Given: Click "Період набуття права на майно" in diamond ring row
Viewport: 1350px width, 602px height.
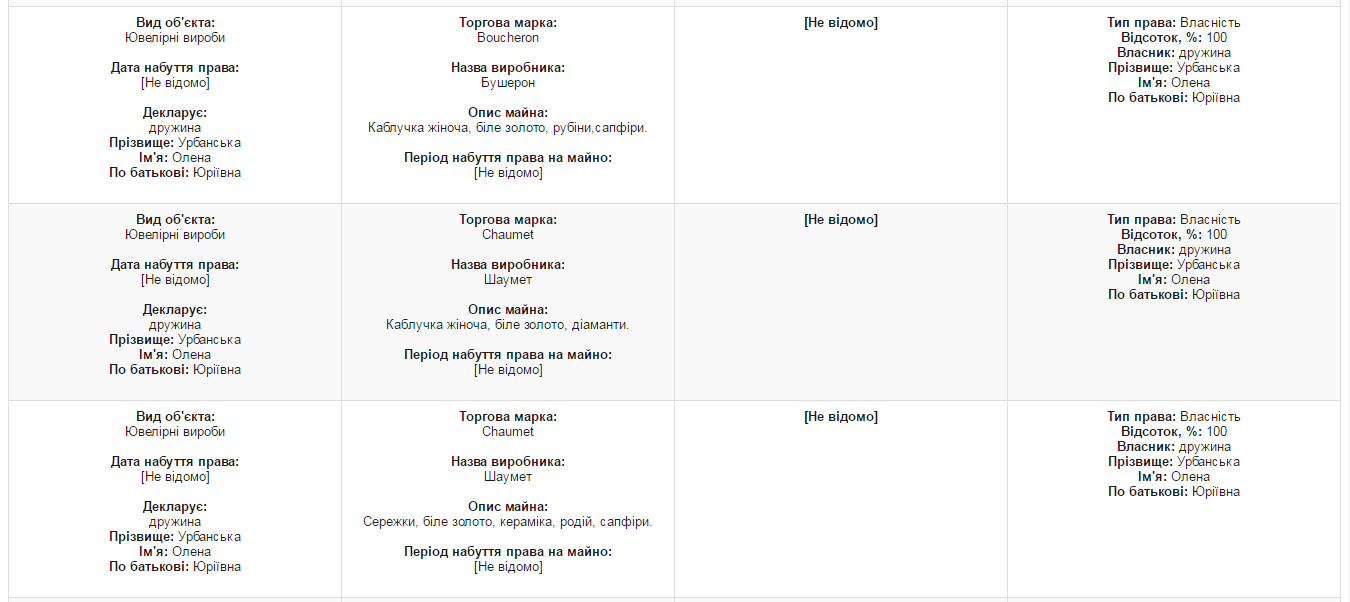Looking at the screenshot, I should coord(508,355).
